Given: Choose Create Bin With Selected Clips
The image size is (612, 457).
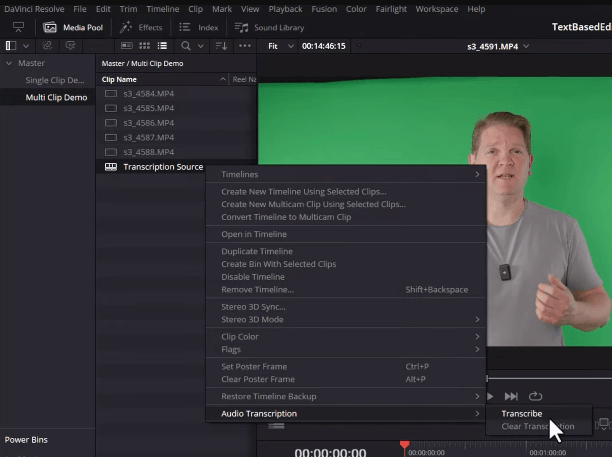Looking at the screenshot, I should 346,264.
